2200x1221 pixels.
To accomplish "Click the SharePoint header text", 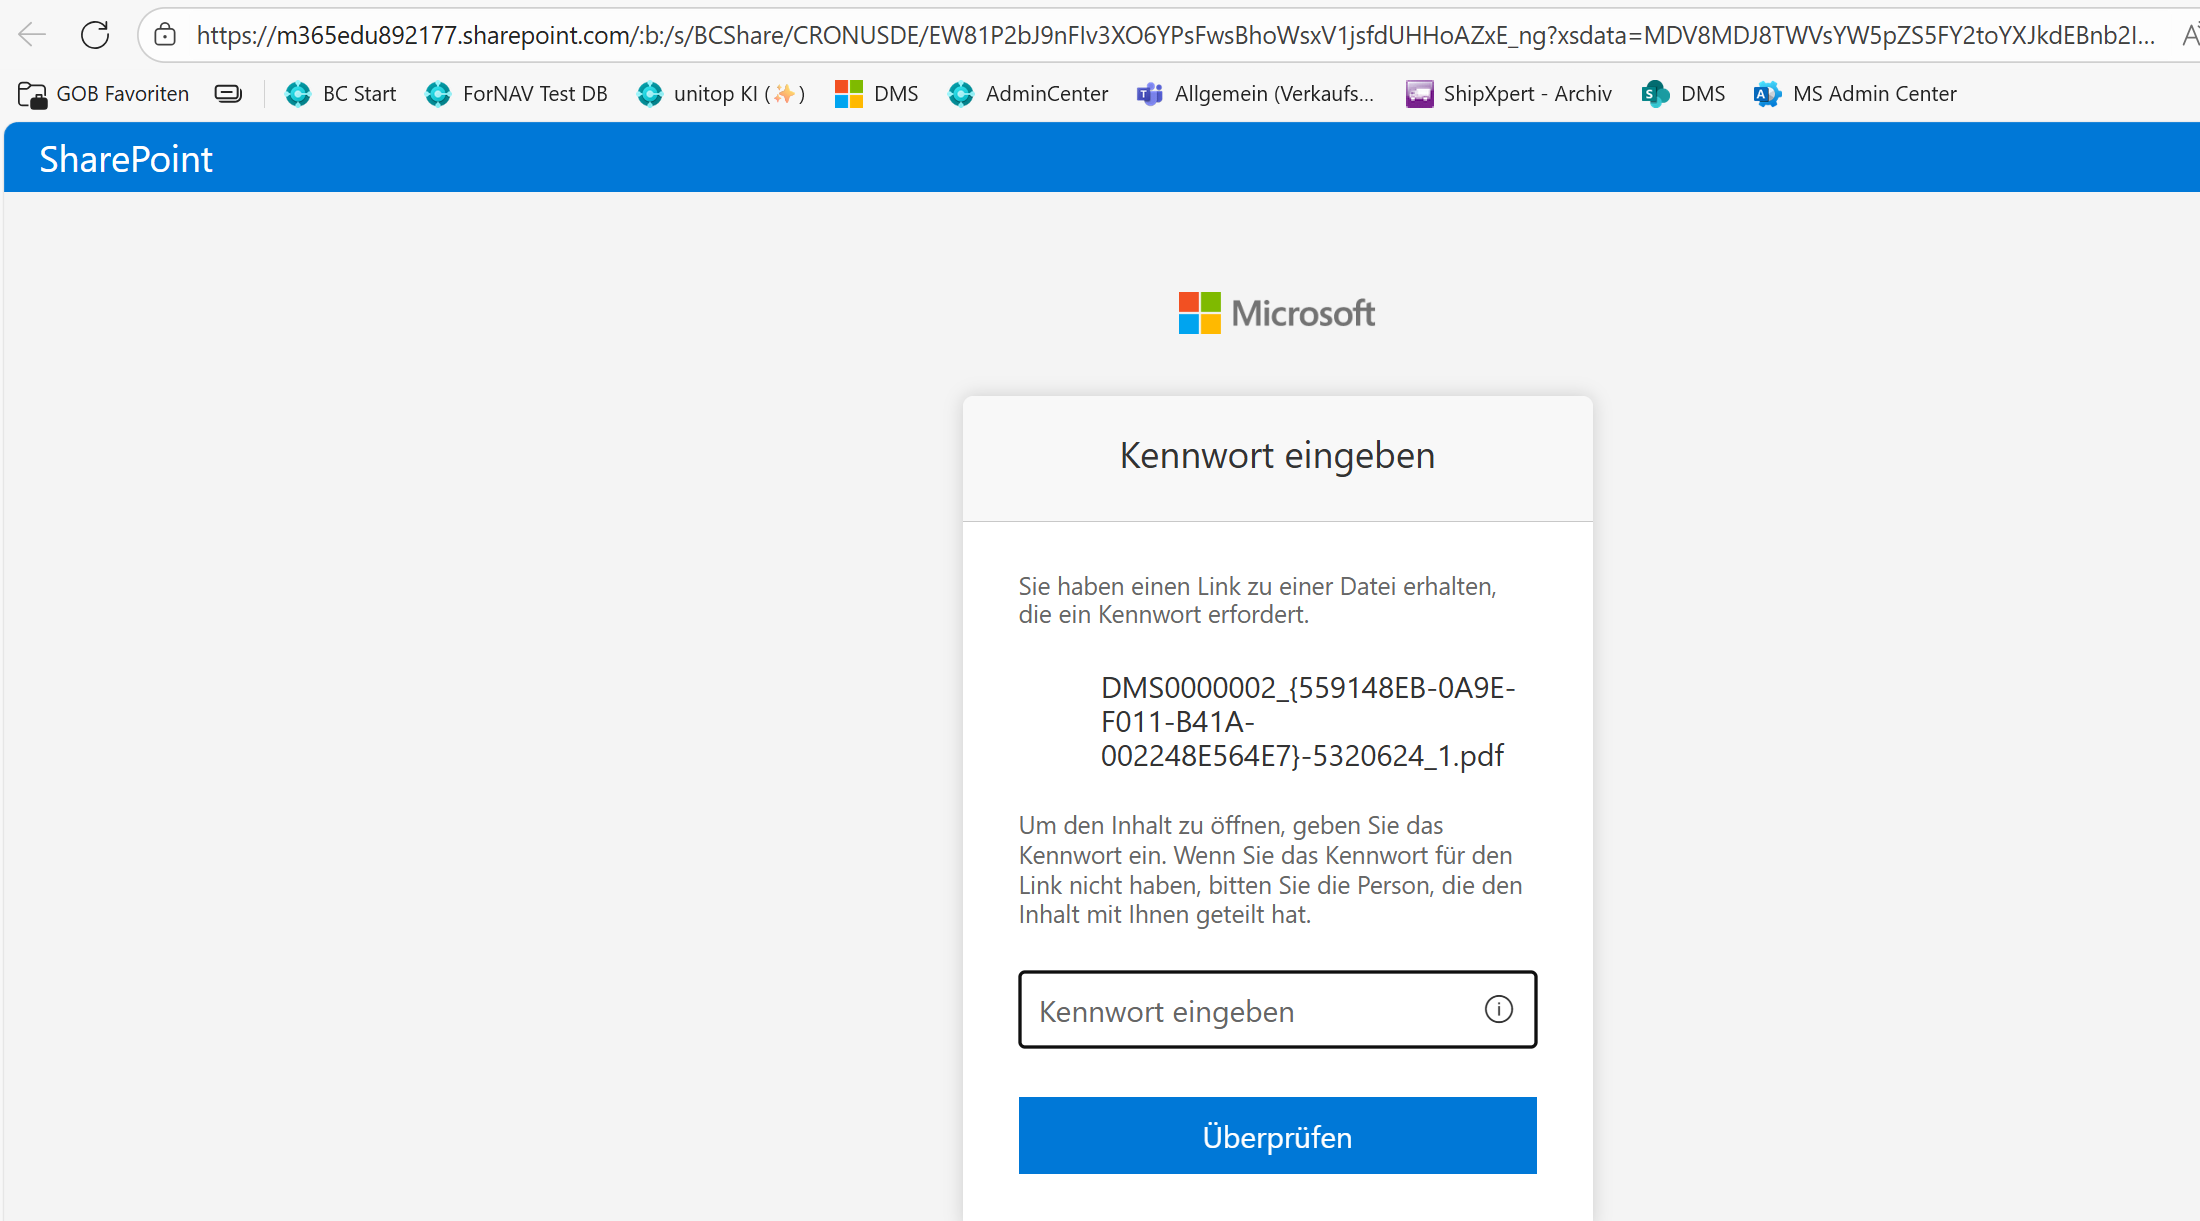I will (125, 157).
